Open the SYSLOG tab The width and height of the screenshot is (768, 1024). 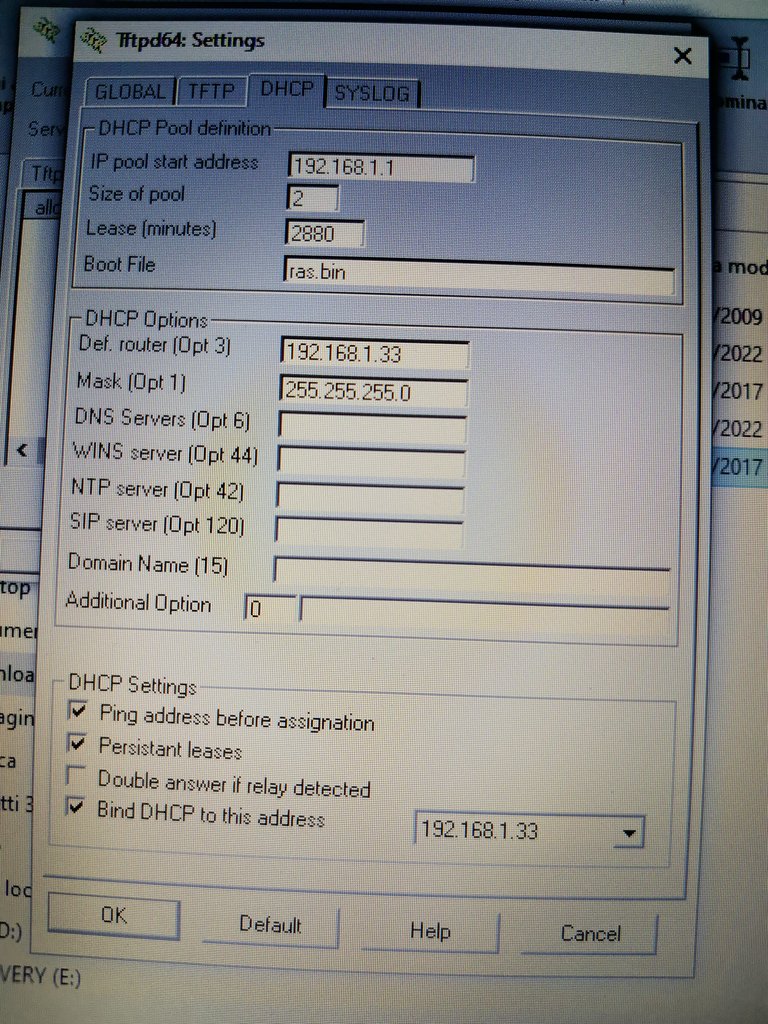point(372,93)
